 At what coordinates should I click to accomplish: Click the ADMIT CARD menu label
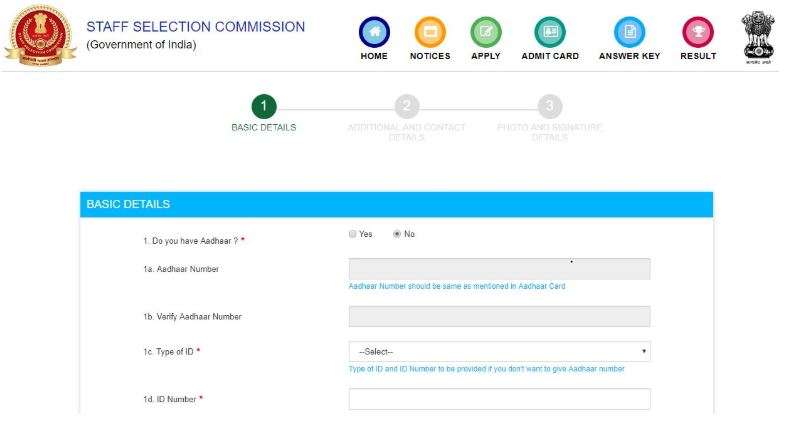click(x=550, y=56)
